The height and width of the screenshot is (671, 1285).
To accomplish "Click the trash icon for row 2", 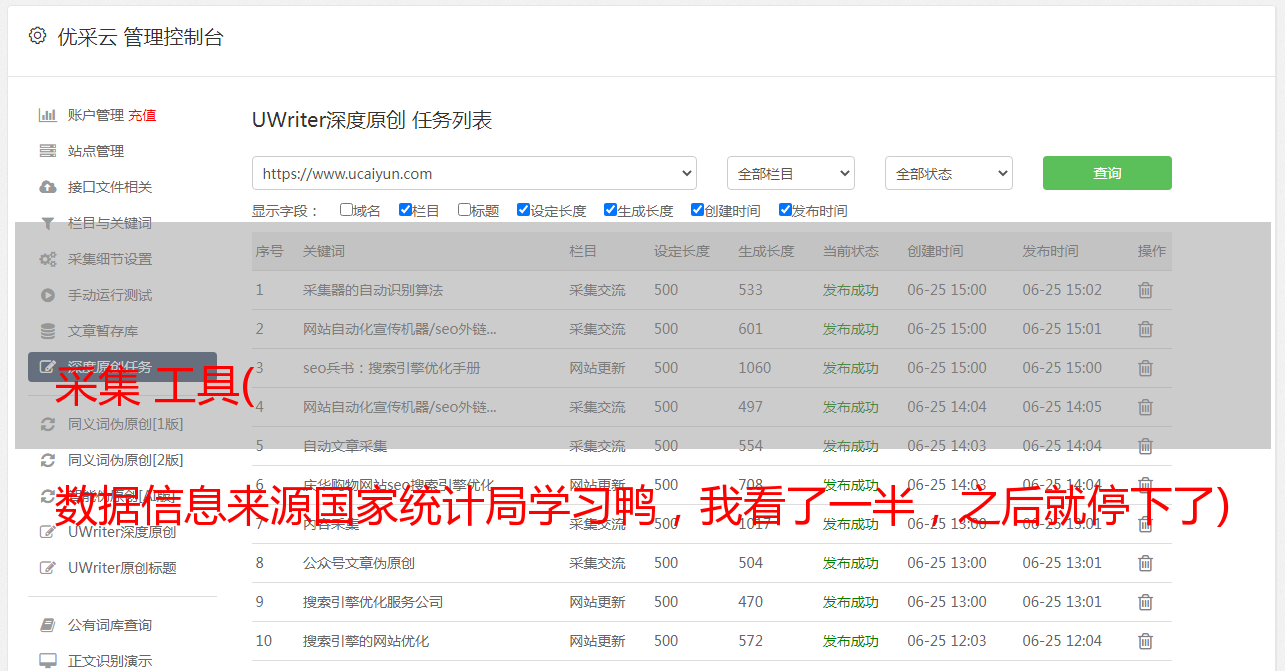I will pyautogui.click(x=1145, y=329).
